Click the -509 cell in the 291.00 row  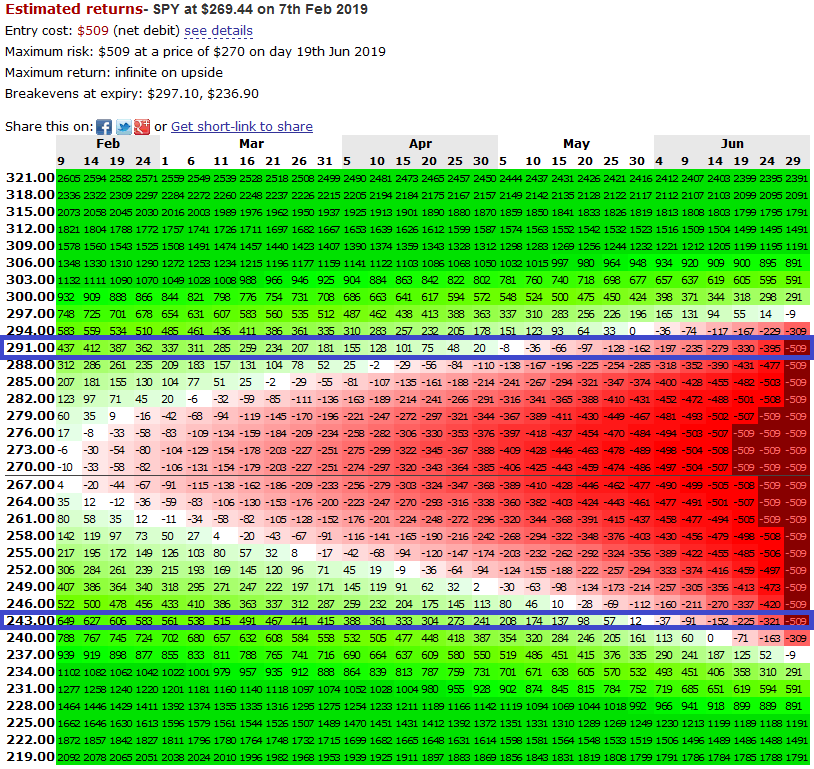tap(797, 348)
